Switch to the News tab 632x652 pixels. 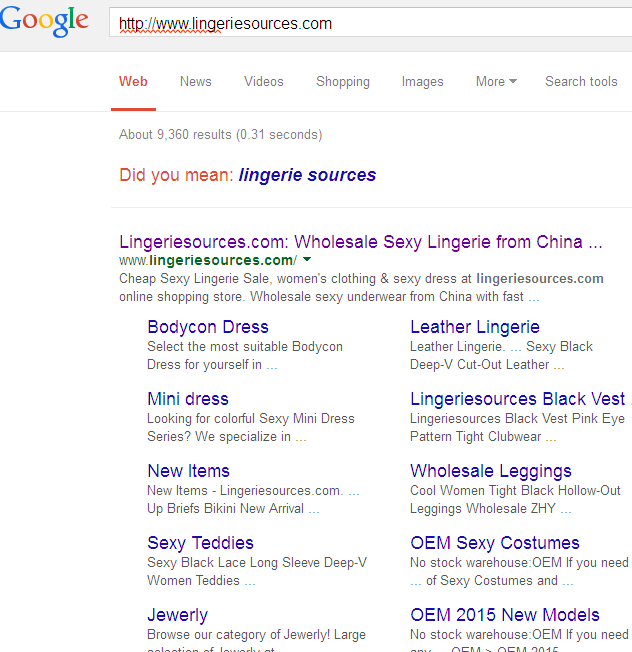point(195,82)
